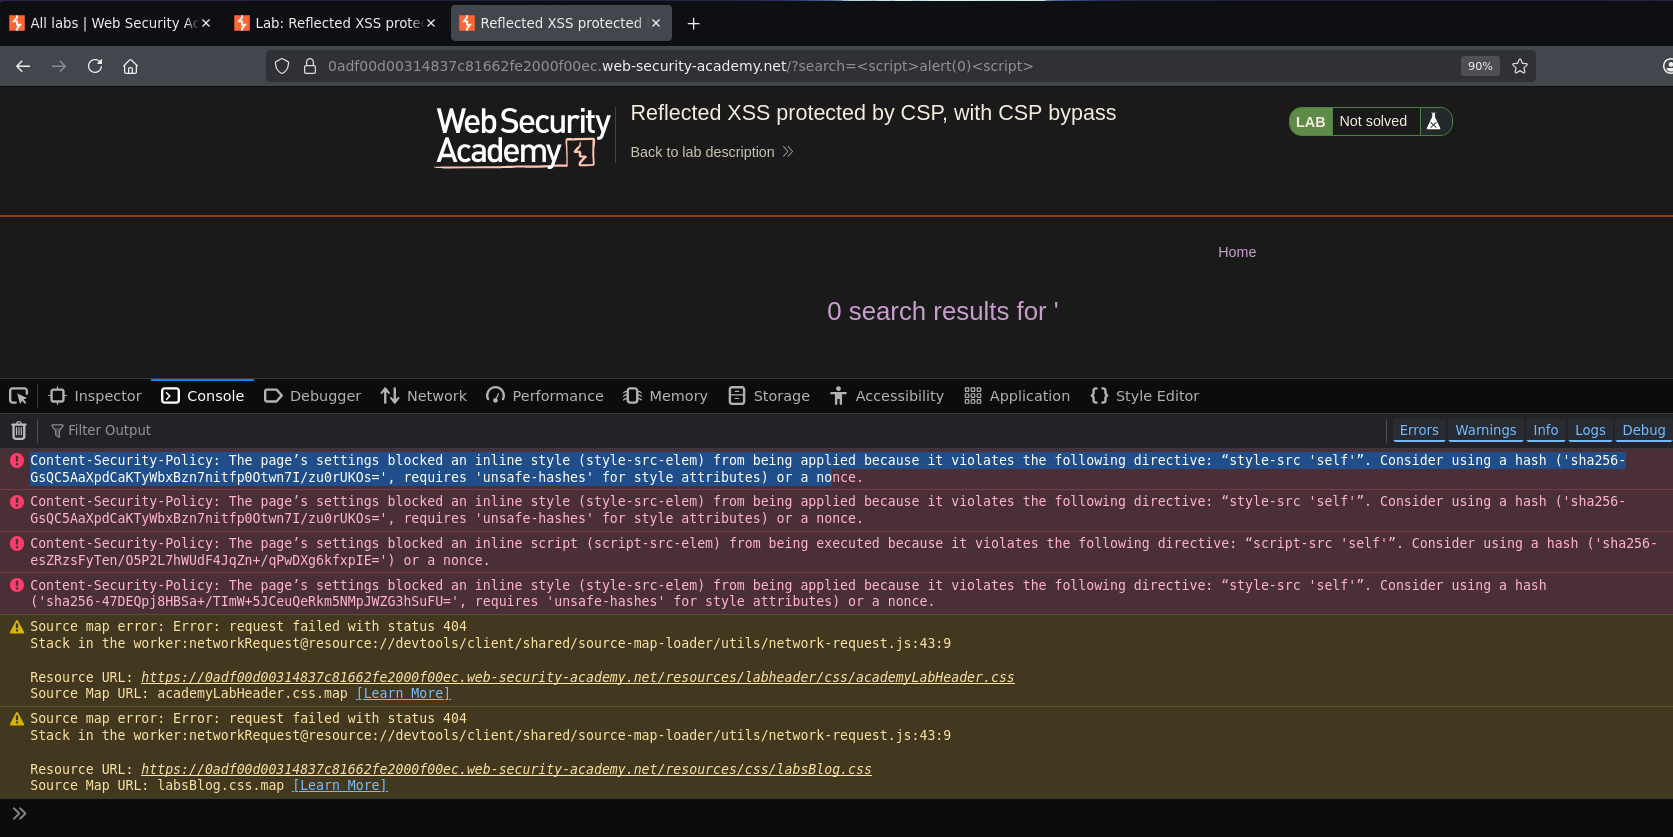Open the Memory panel

pos(665,396)
